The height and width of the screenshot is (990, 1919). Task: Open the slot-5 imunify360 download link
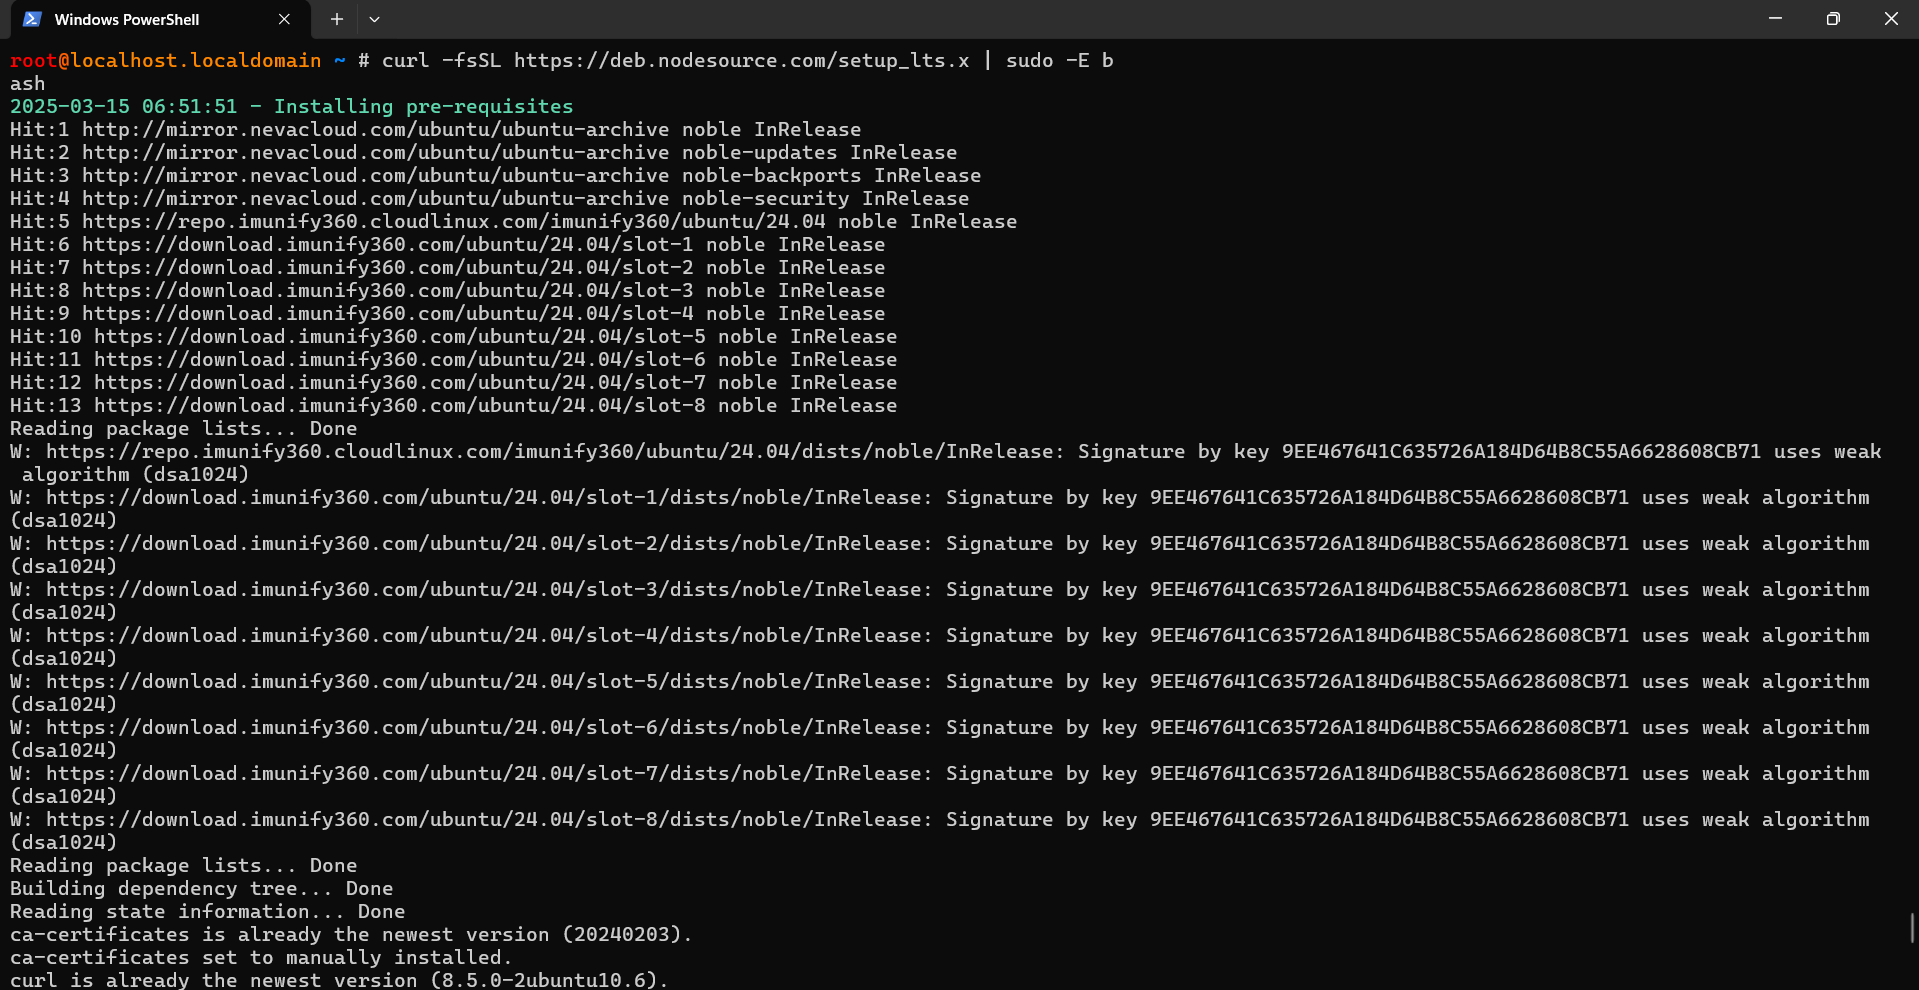pos(398,336)
